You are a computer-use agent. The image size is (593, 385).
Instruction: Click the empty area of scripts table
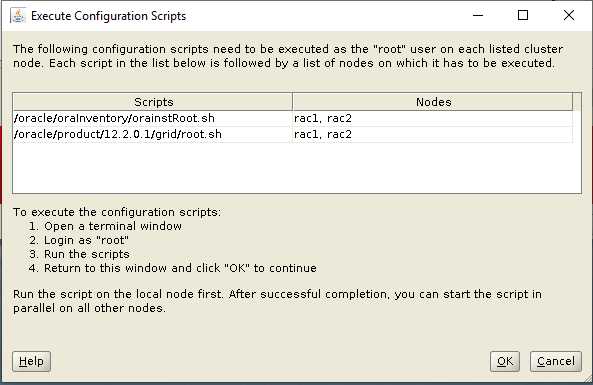[x=297, y=168]
